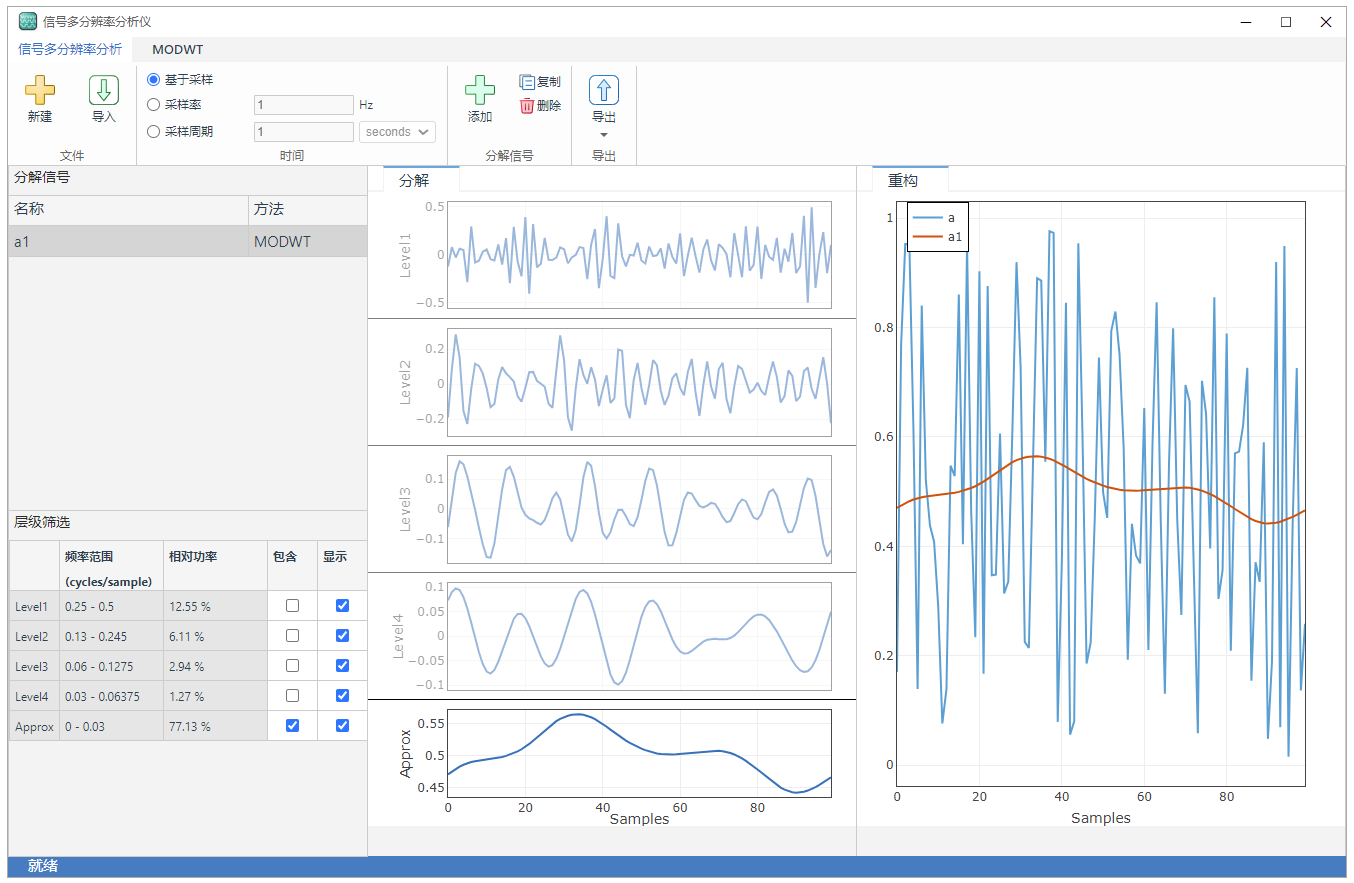Uncheck the 显示 box for Level4
The width and height of the screenshot is (1354, 883).
(x=343, y=696)
